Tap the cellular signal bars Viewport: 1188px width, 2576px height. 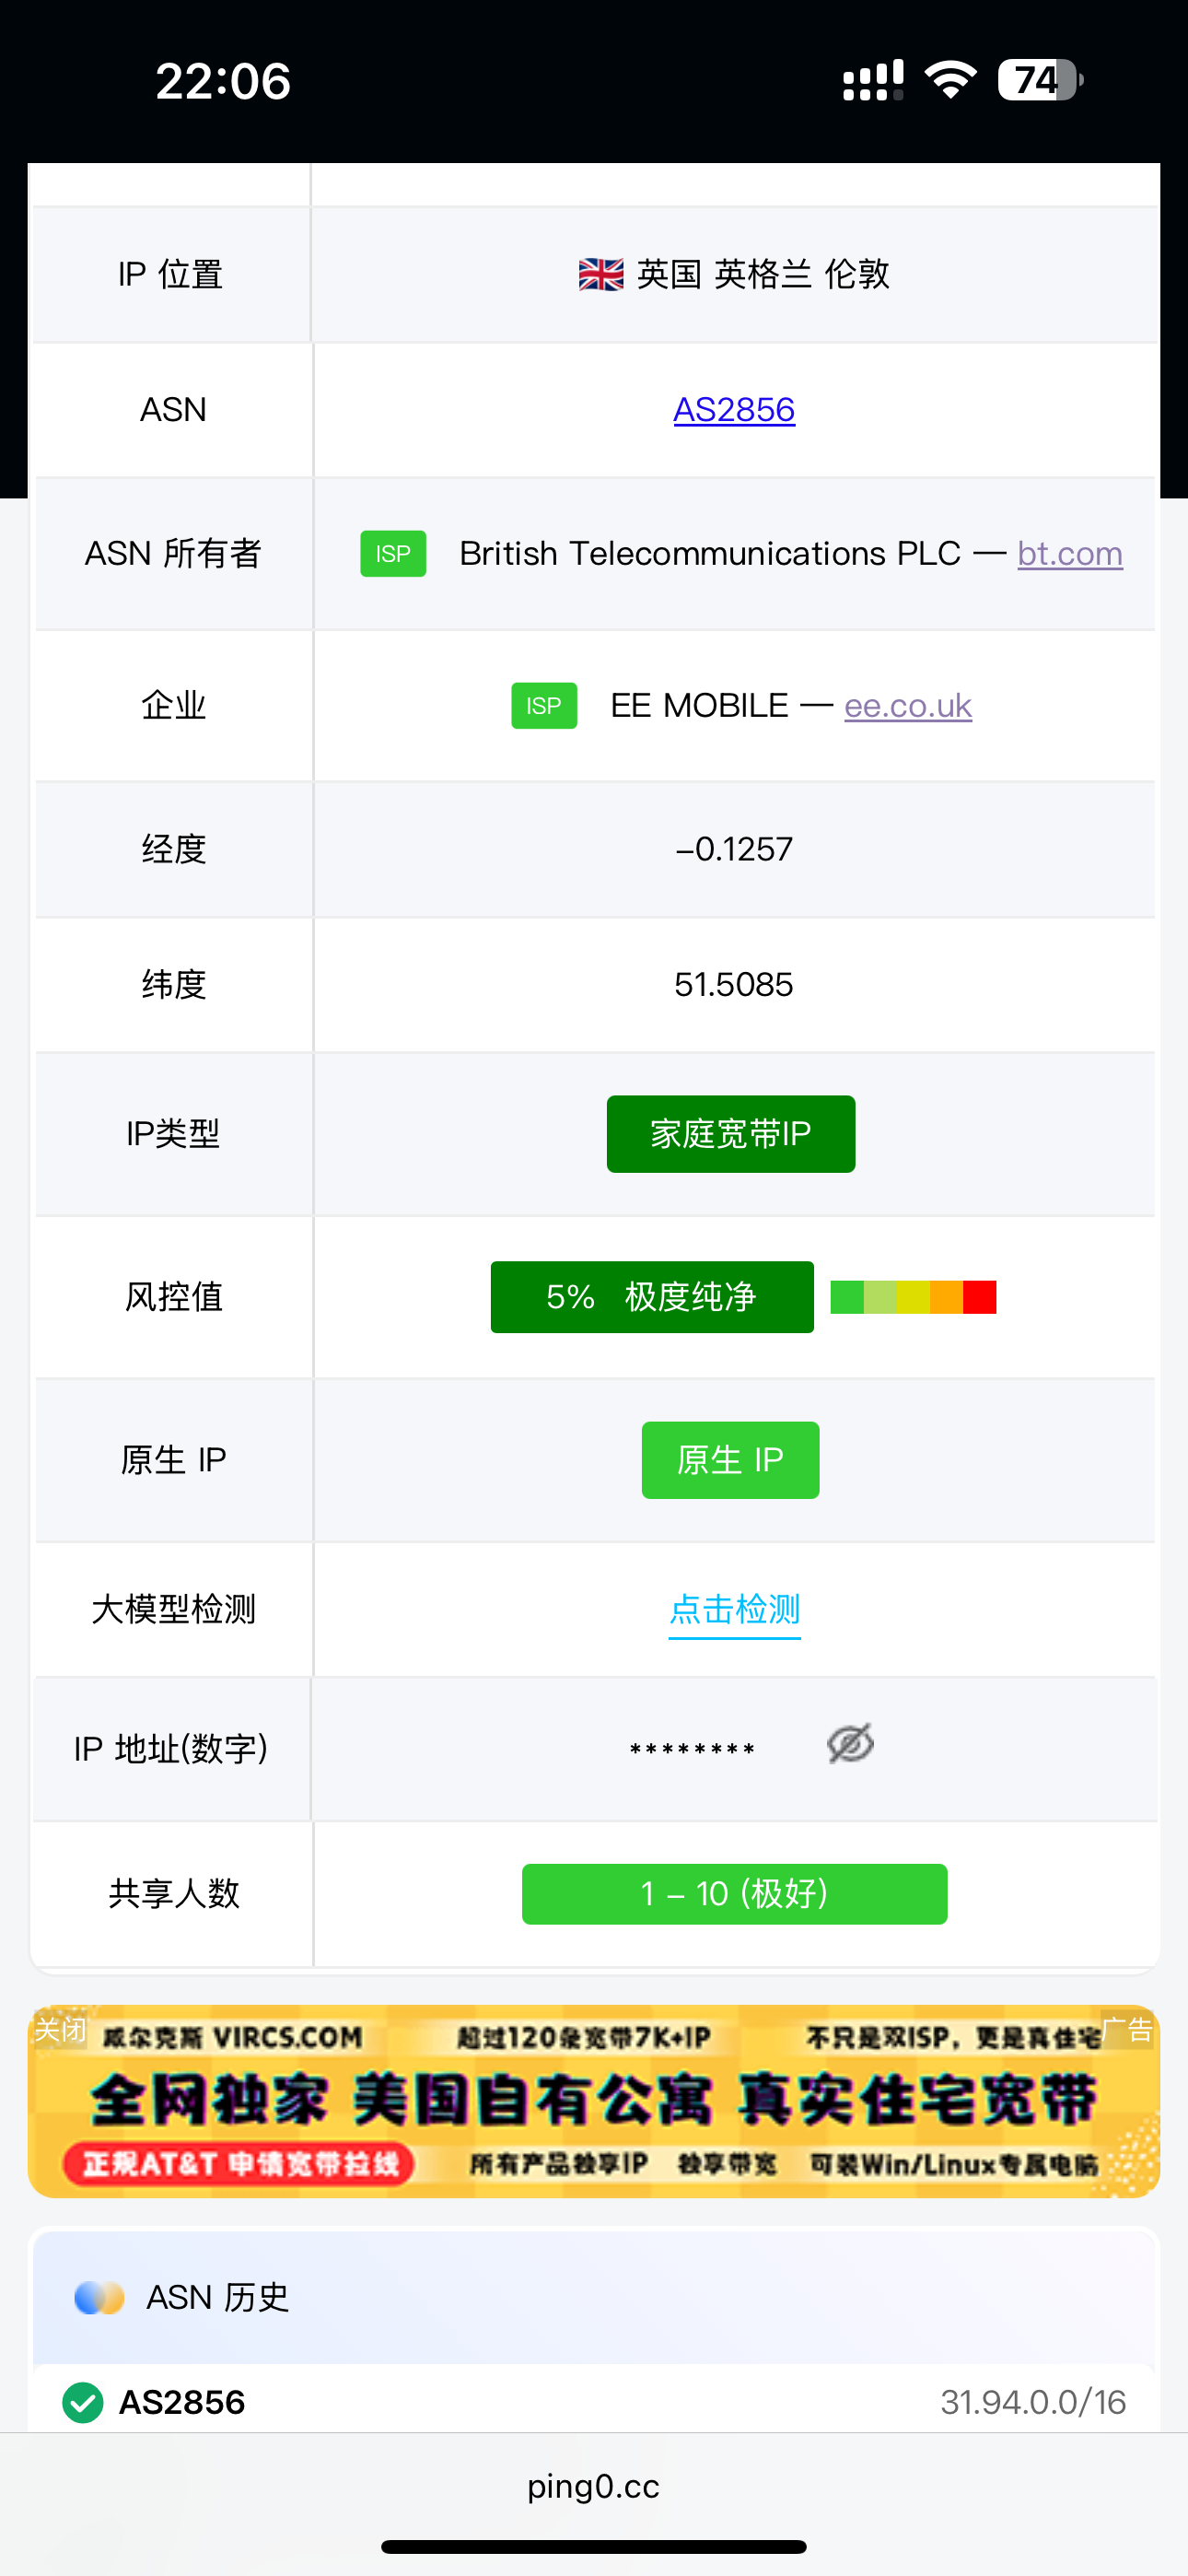(x=872, y=80)
